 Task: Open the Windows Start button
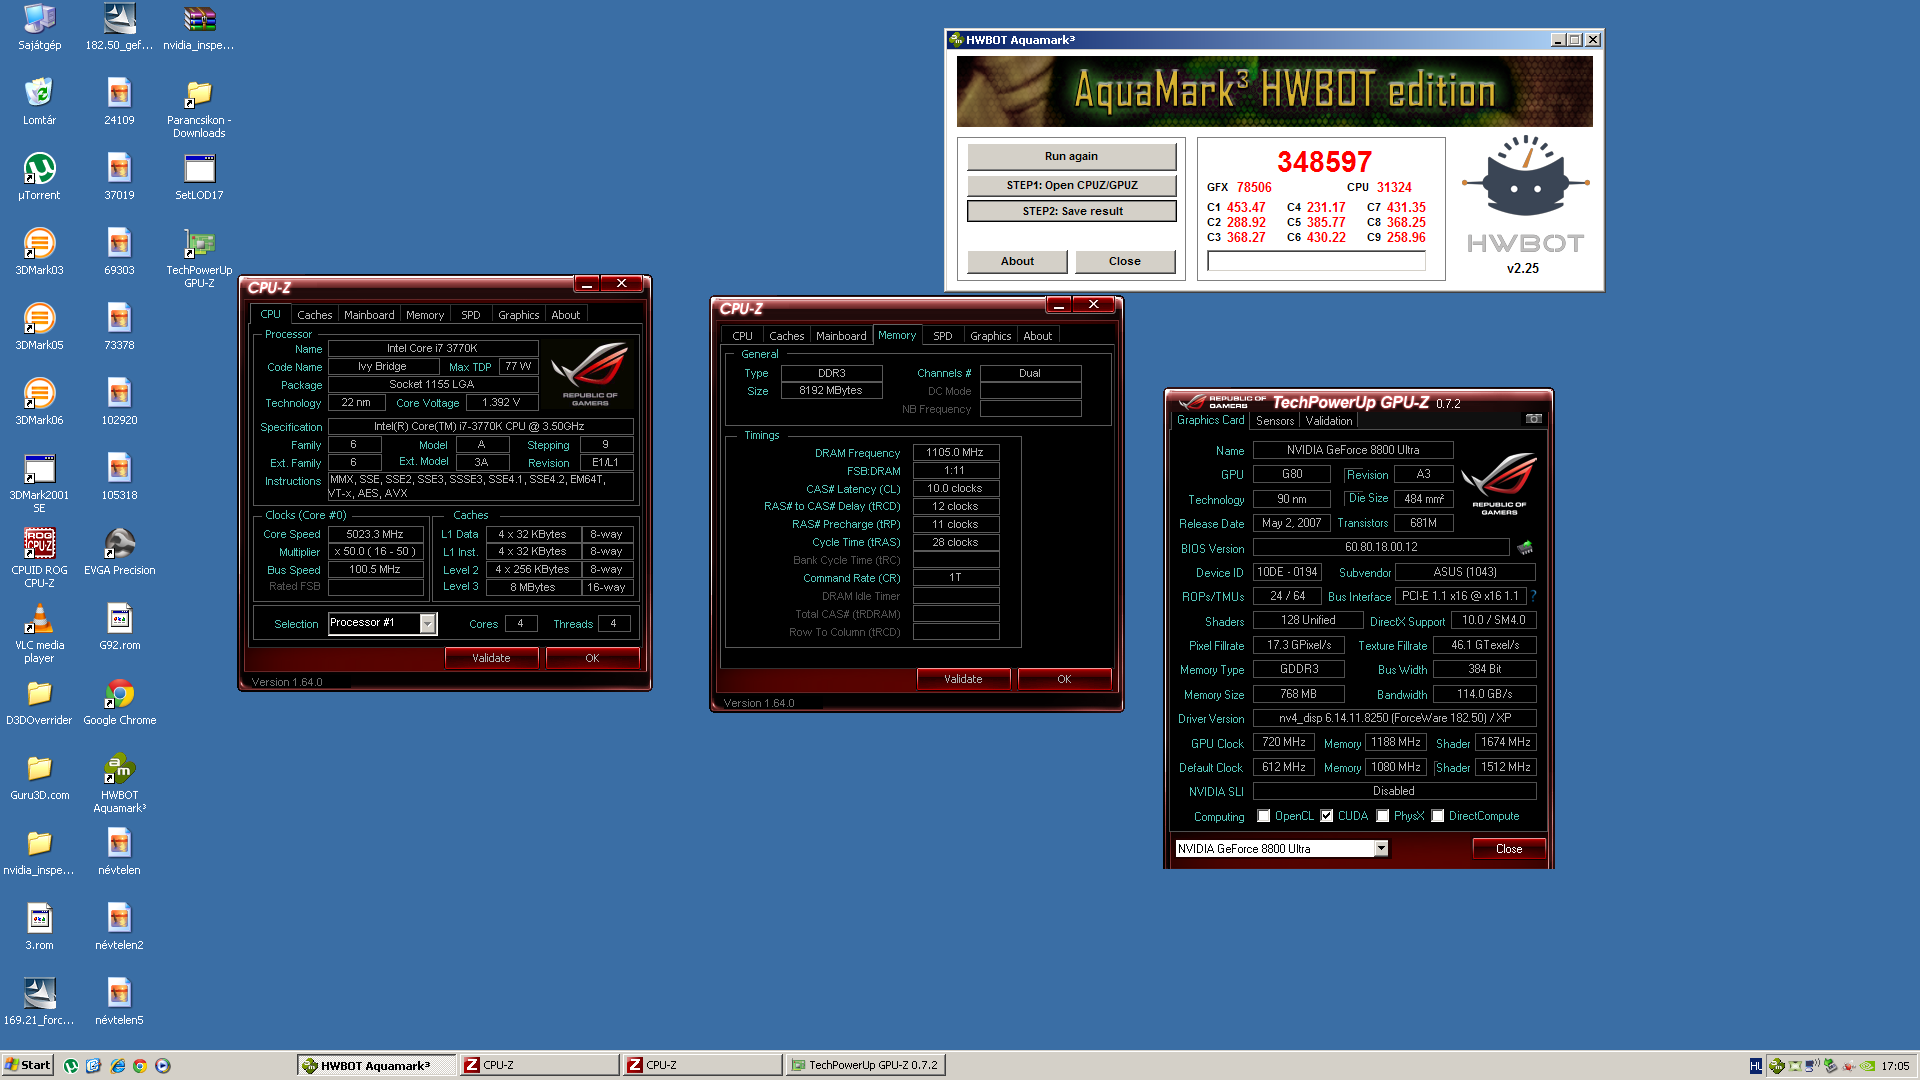point(27,1065)
